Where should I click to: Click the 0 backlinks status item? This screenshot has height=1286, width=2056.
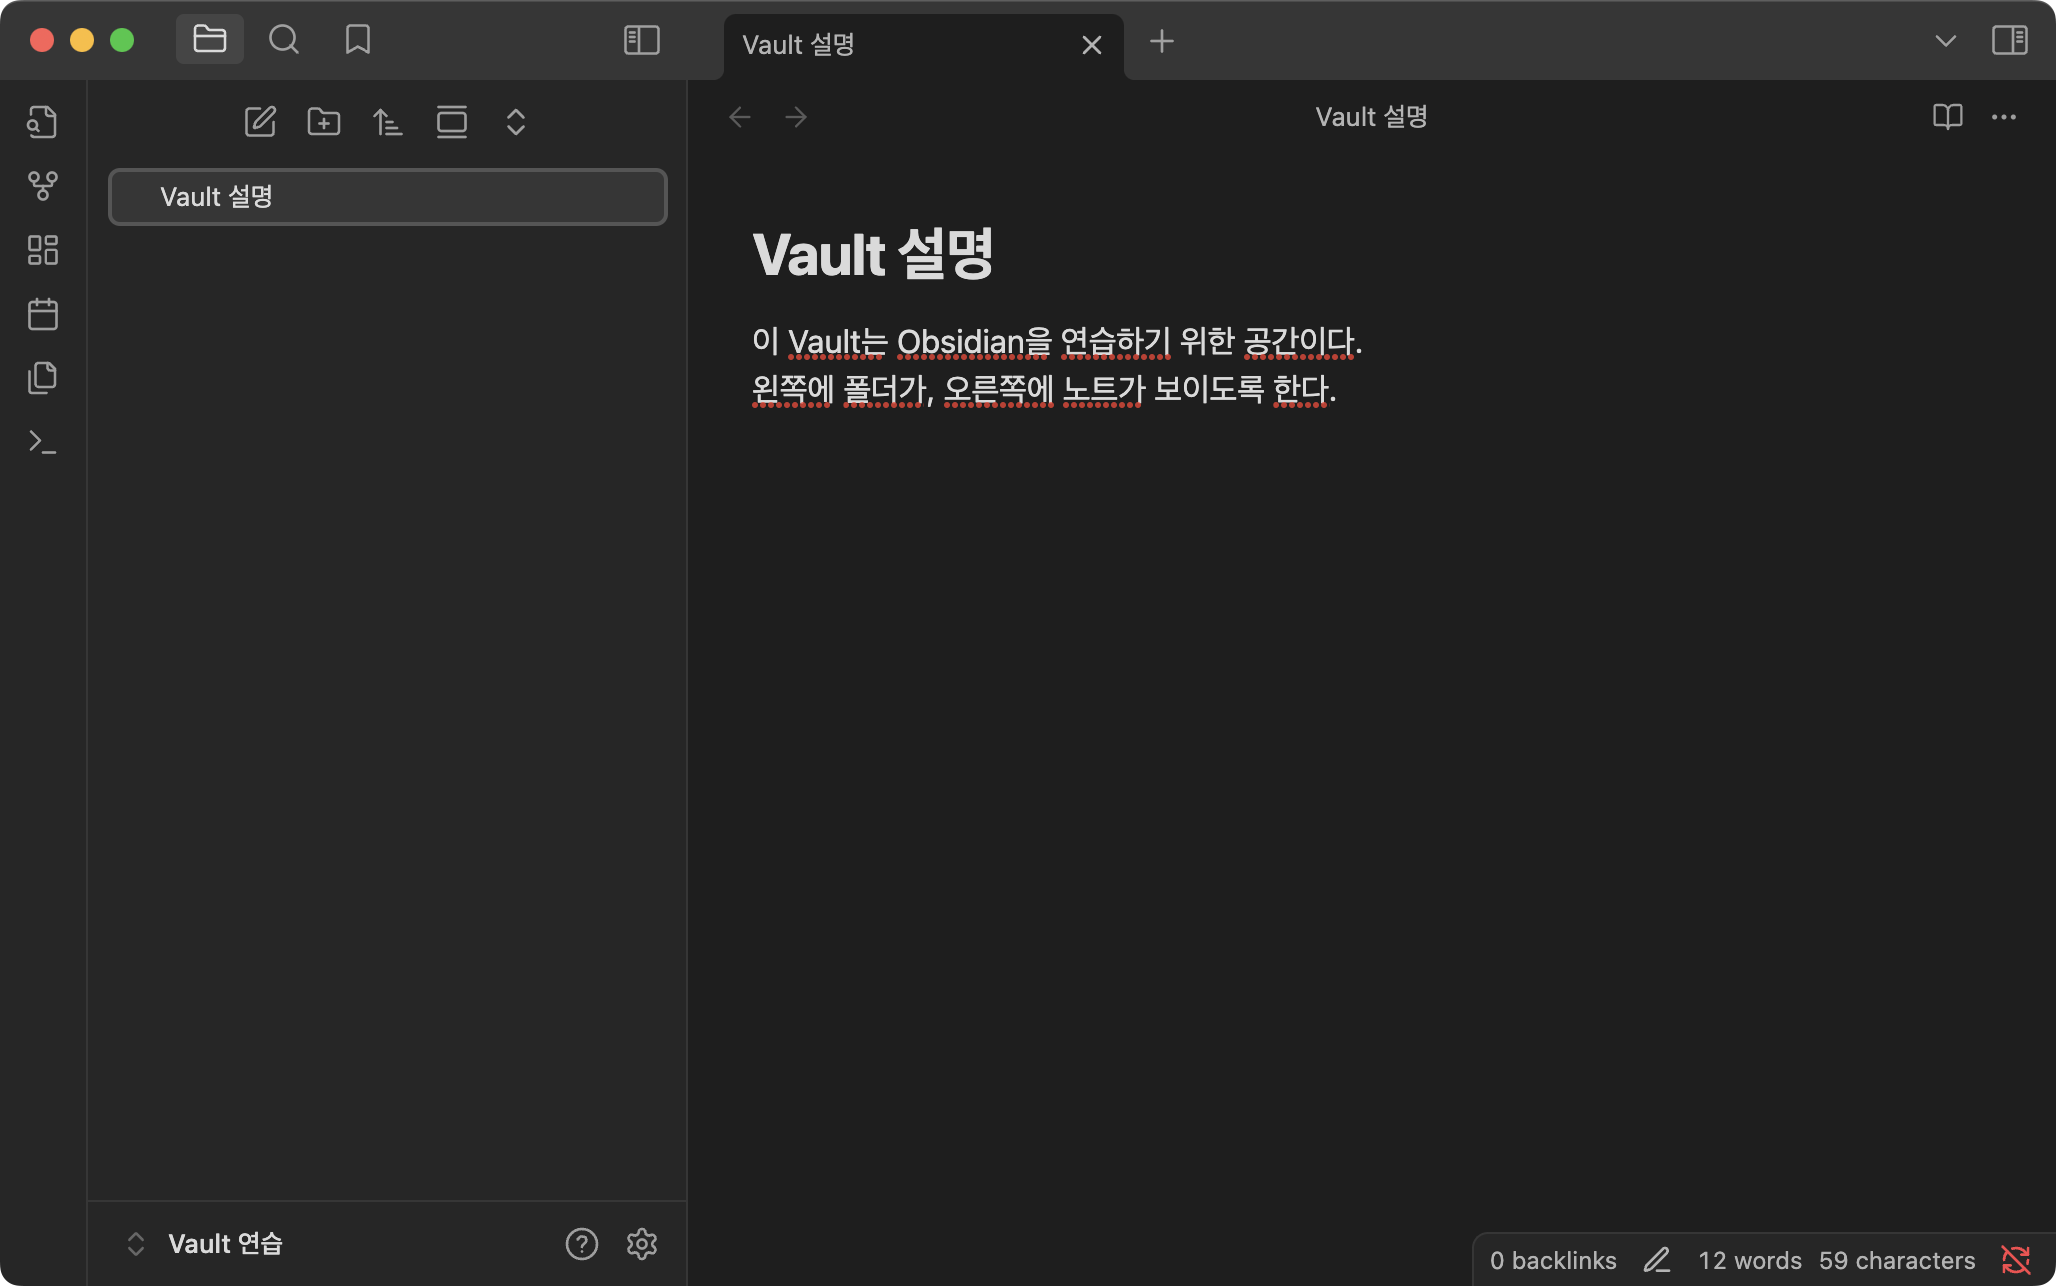(x=1552, y=1260)
